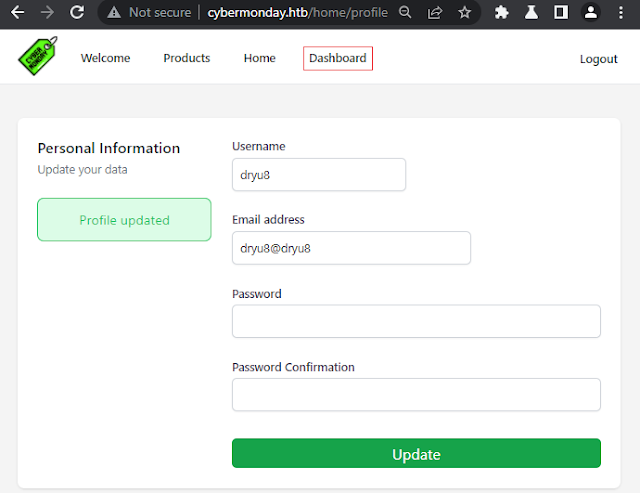Screen dimensions: 640x493
Task: Open the Chrome three-dot menu
Action: point(620,13)
